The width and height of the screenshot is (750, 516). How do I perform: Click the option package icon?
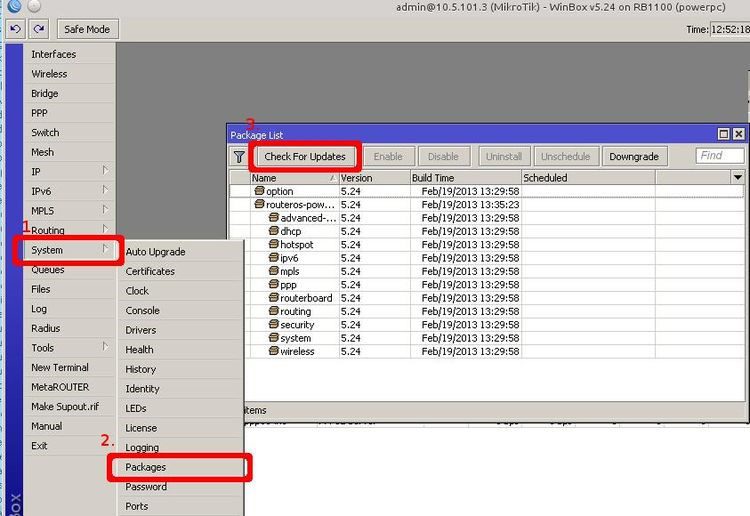point(259,191)
